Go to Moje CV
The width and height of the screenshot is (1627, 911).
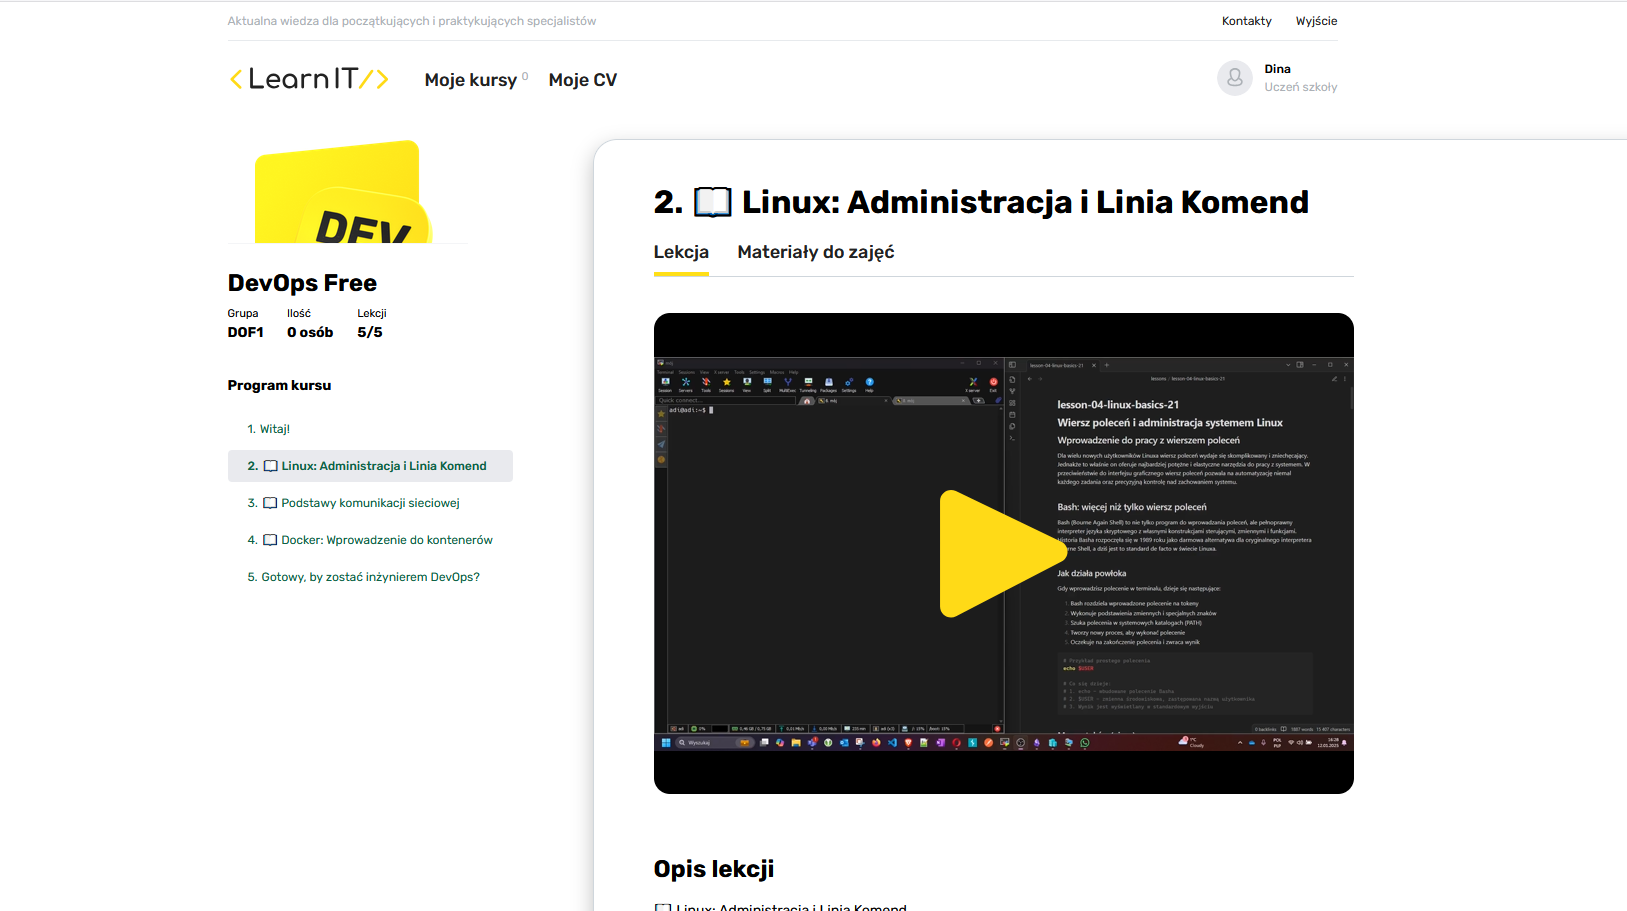582,80
